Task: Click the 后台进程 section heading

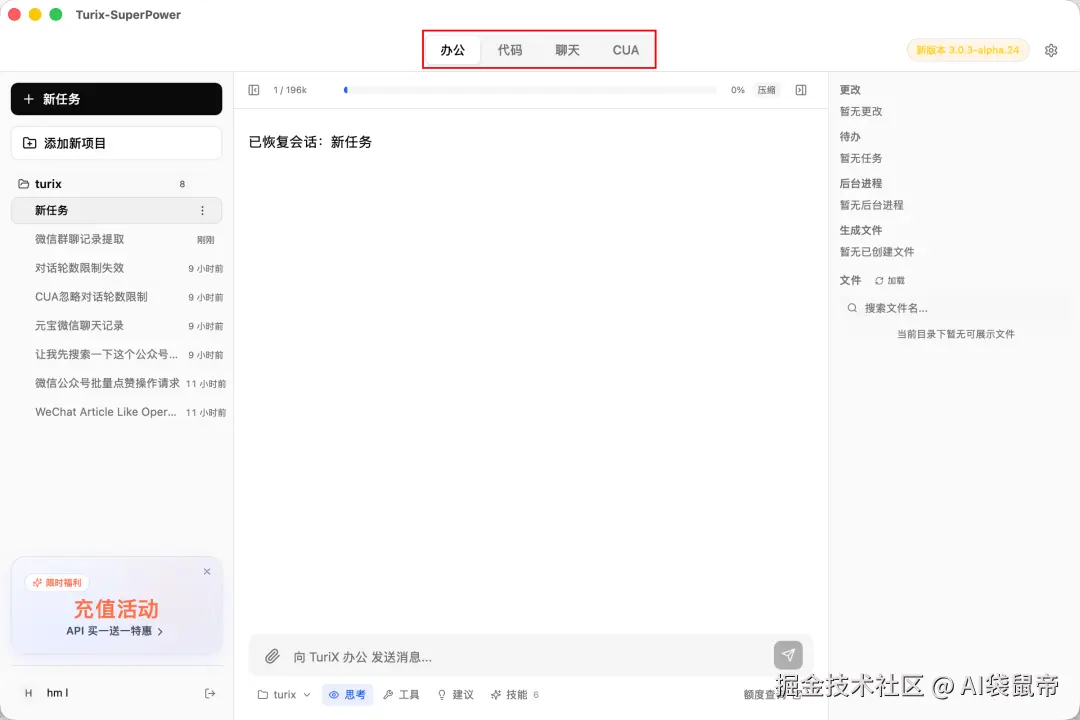Action: [x=860, y=183]
